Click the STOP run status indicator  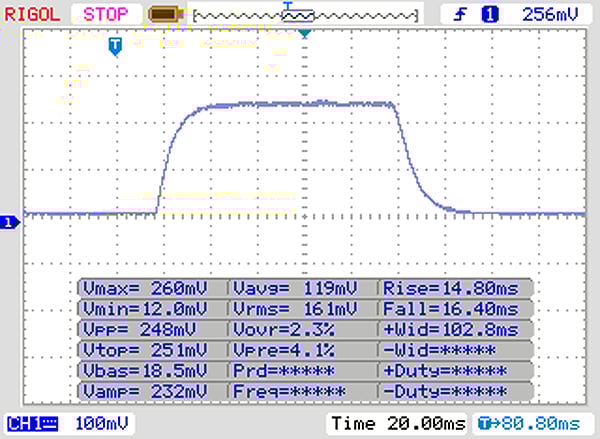click(x=106, y=15)
